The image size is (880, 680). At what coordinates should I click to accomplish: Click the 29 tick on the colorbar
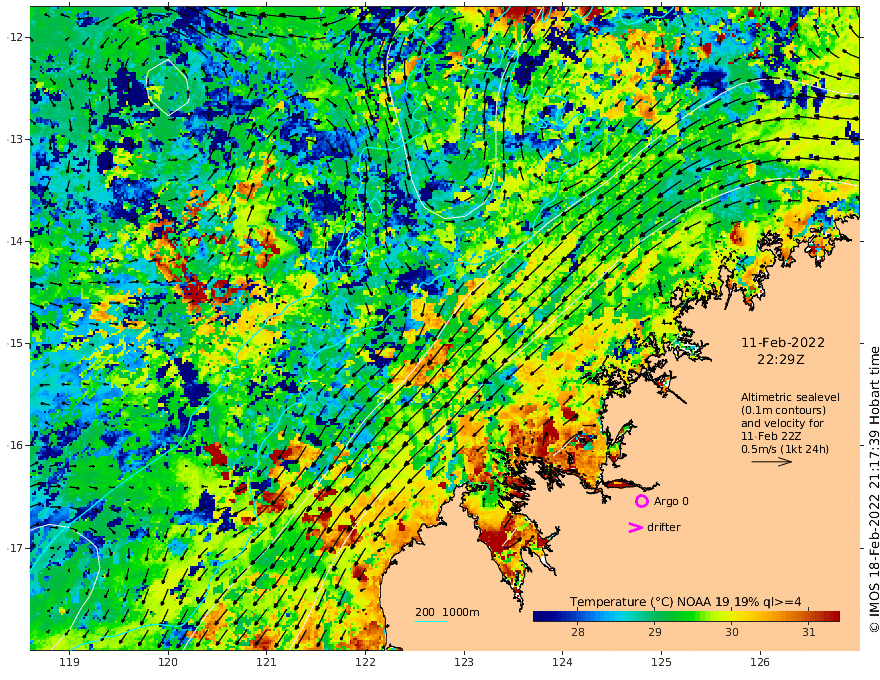654,632
